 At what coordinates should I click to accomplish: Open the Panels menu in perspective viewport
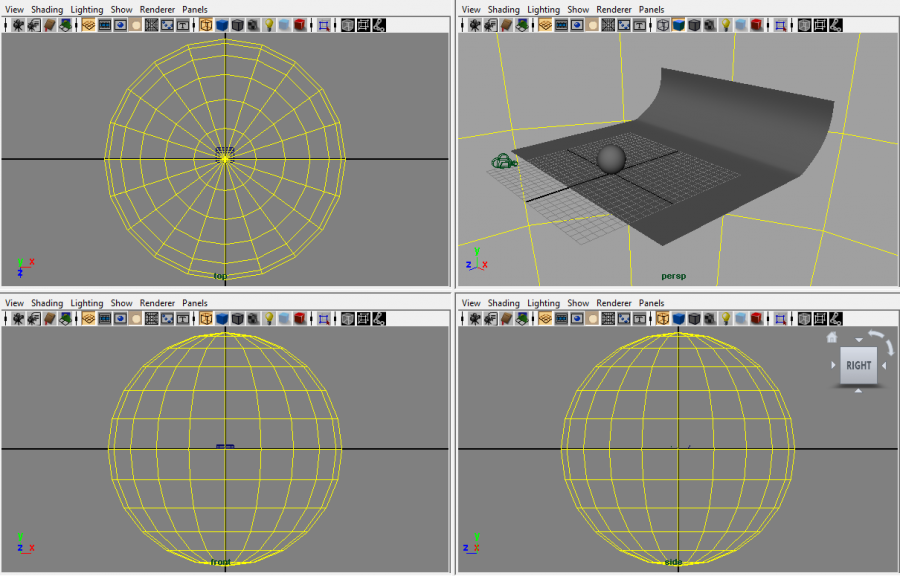(x=651, y=9)
